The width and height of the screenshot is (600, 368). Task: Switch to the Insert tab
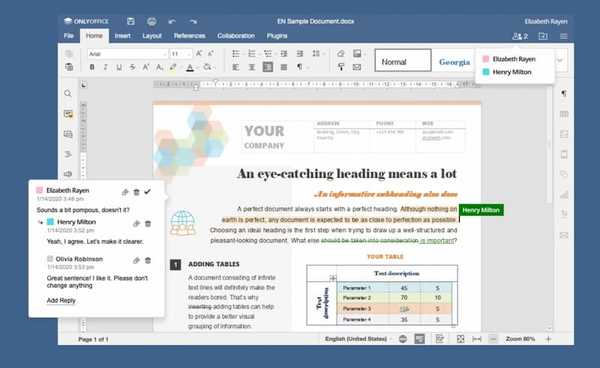click(122, 36)
